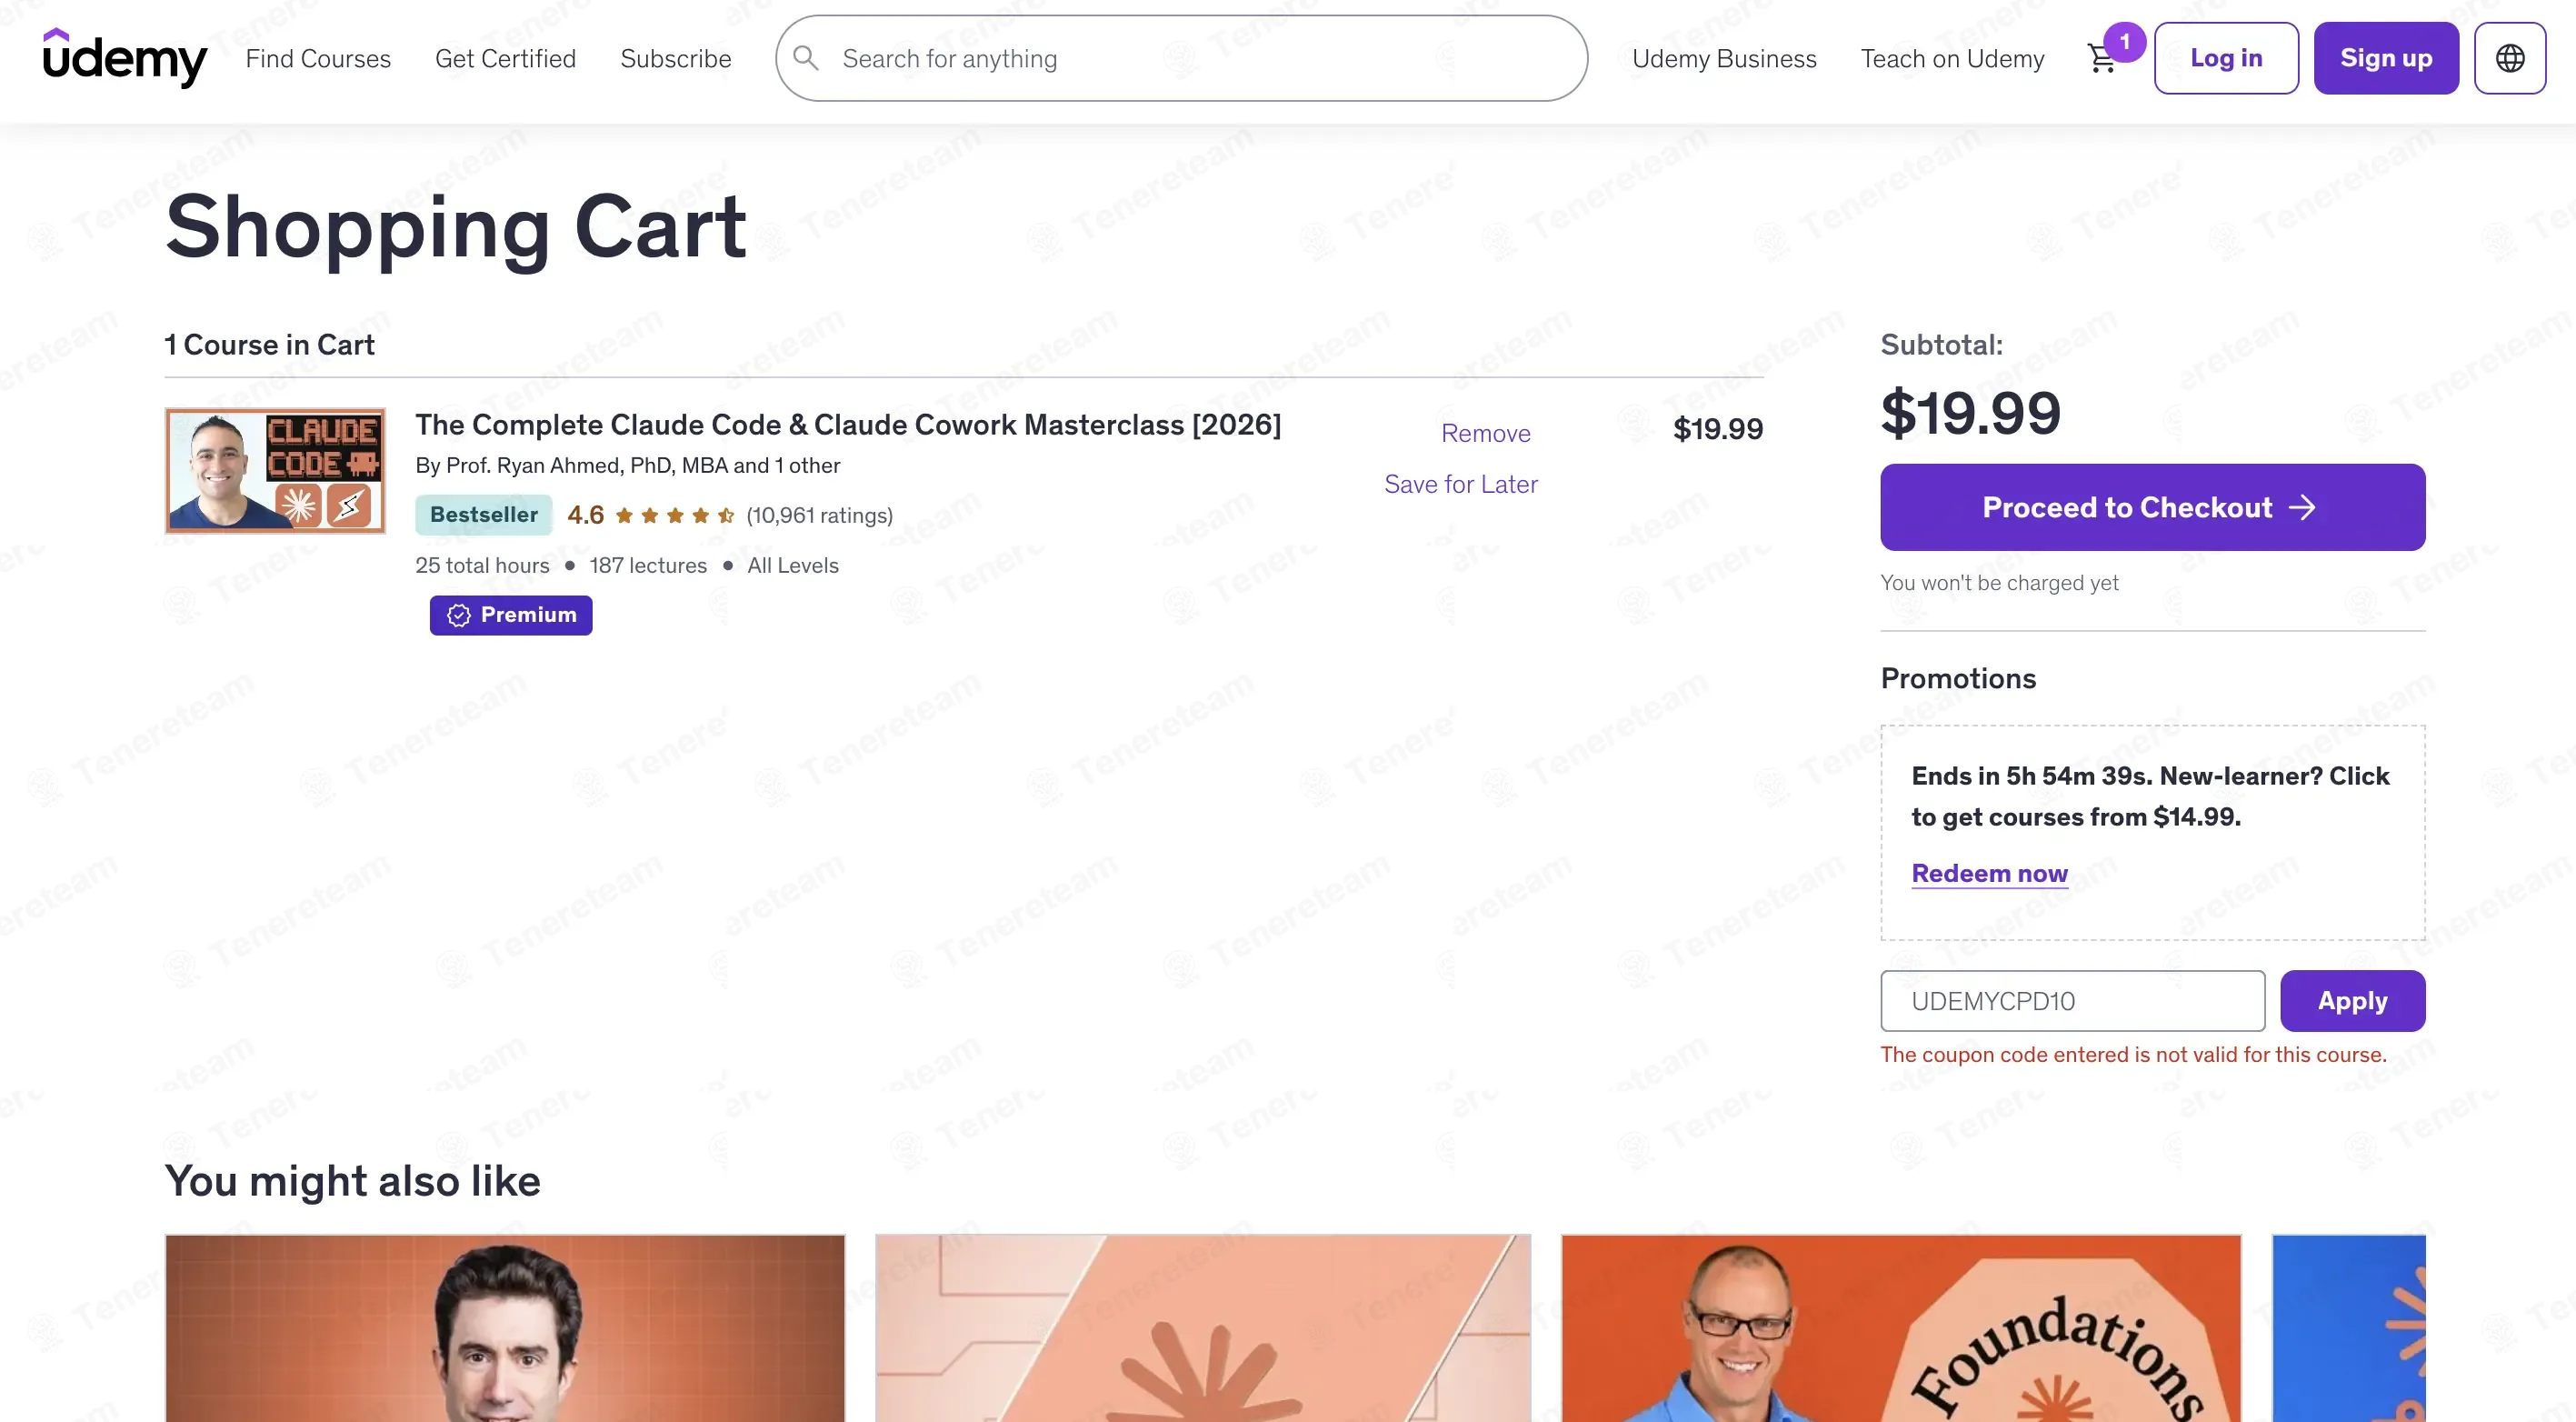Image resolution: width=2576 pixels, height=1422 pixels.
Task: Open Get Certified in navigation
Action: 506,58
